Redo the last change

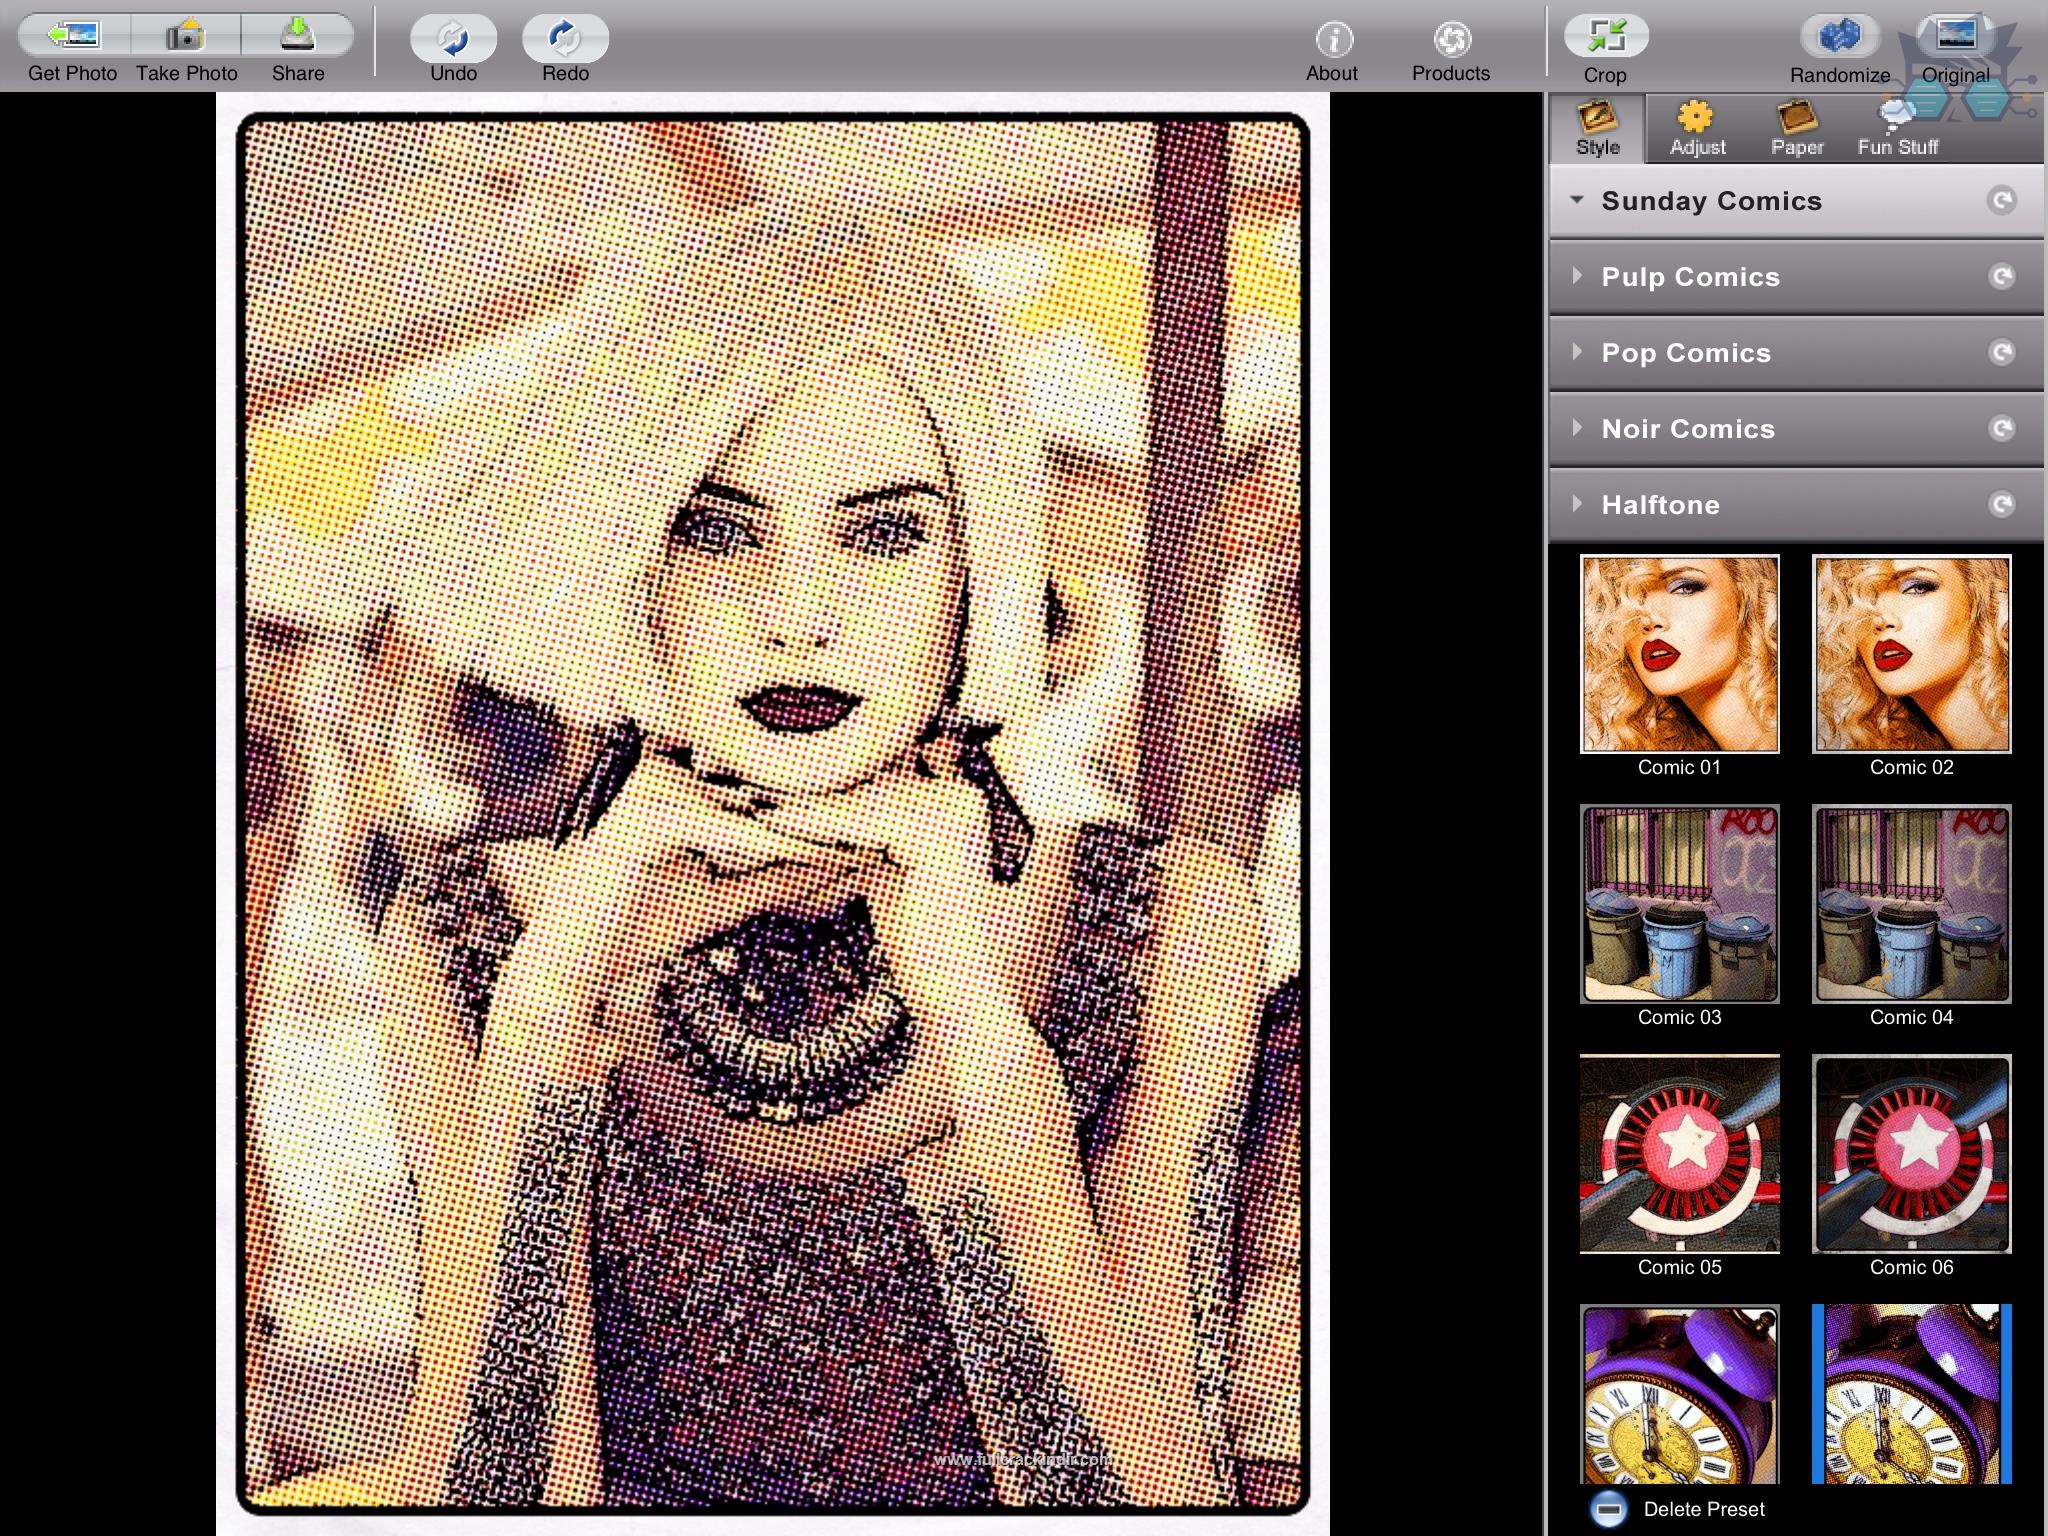pos(565,38)
